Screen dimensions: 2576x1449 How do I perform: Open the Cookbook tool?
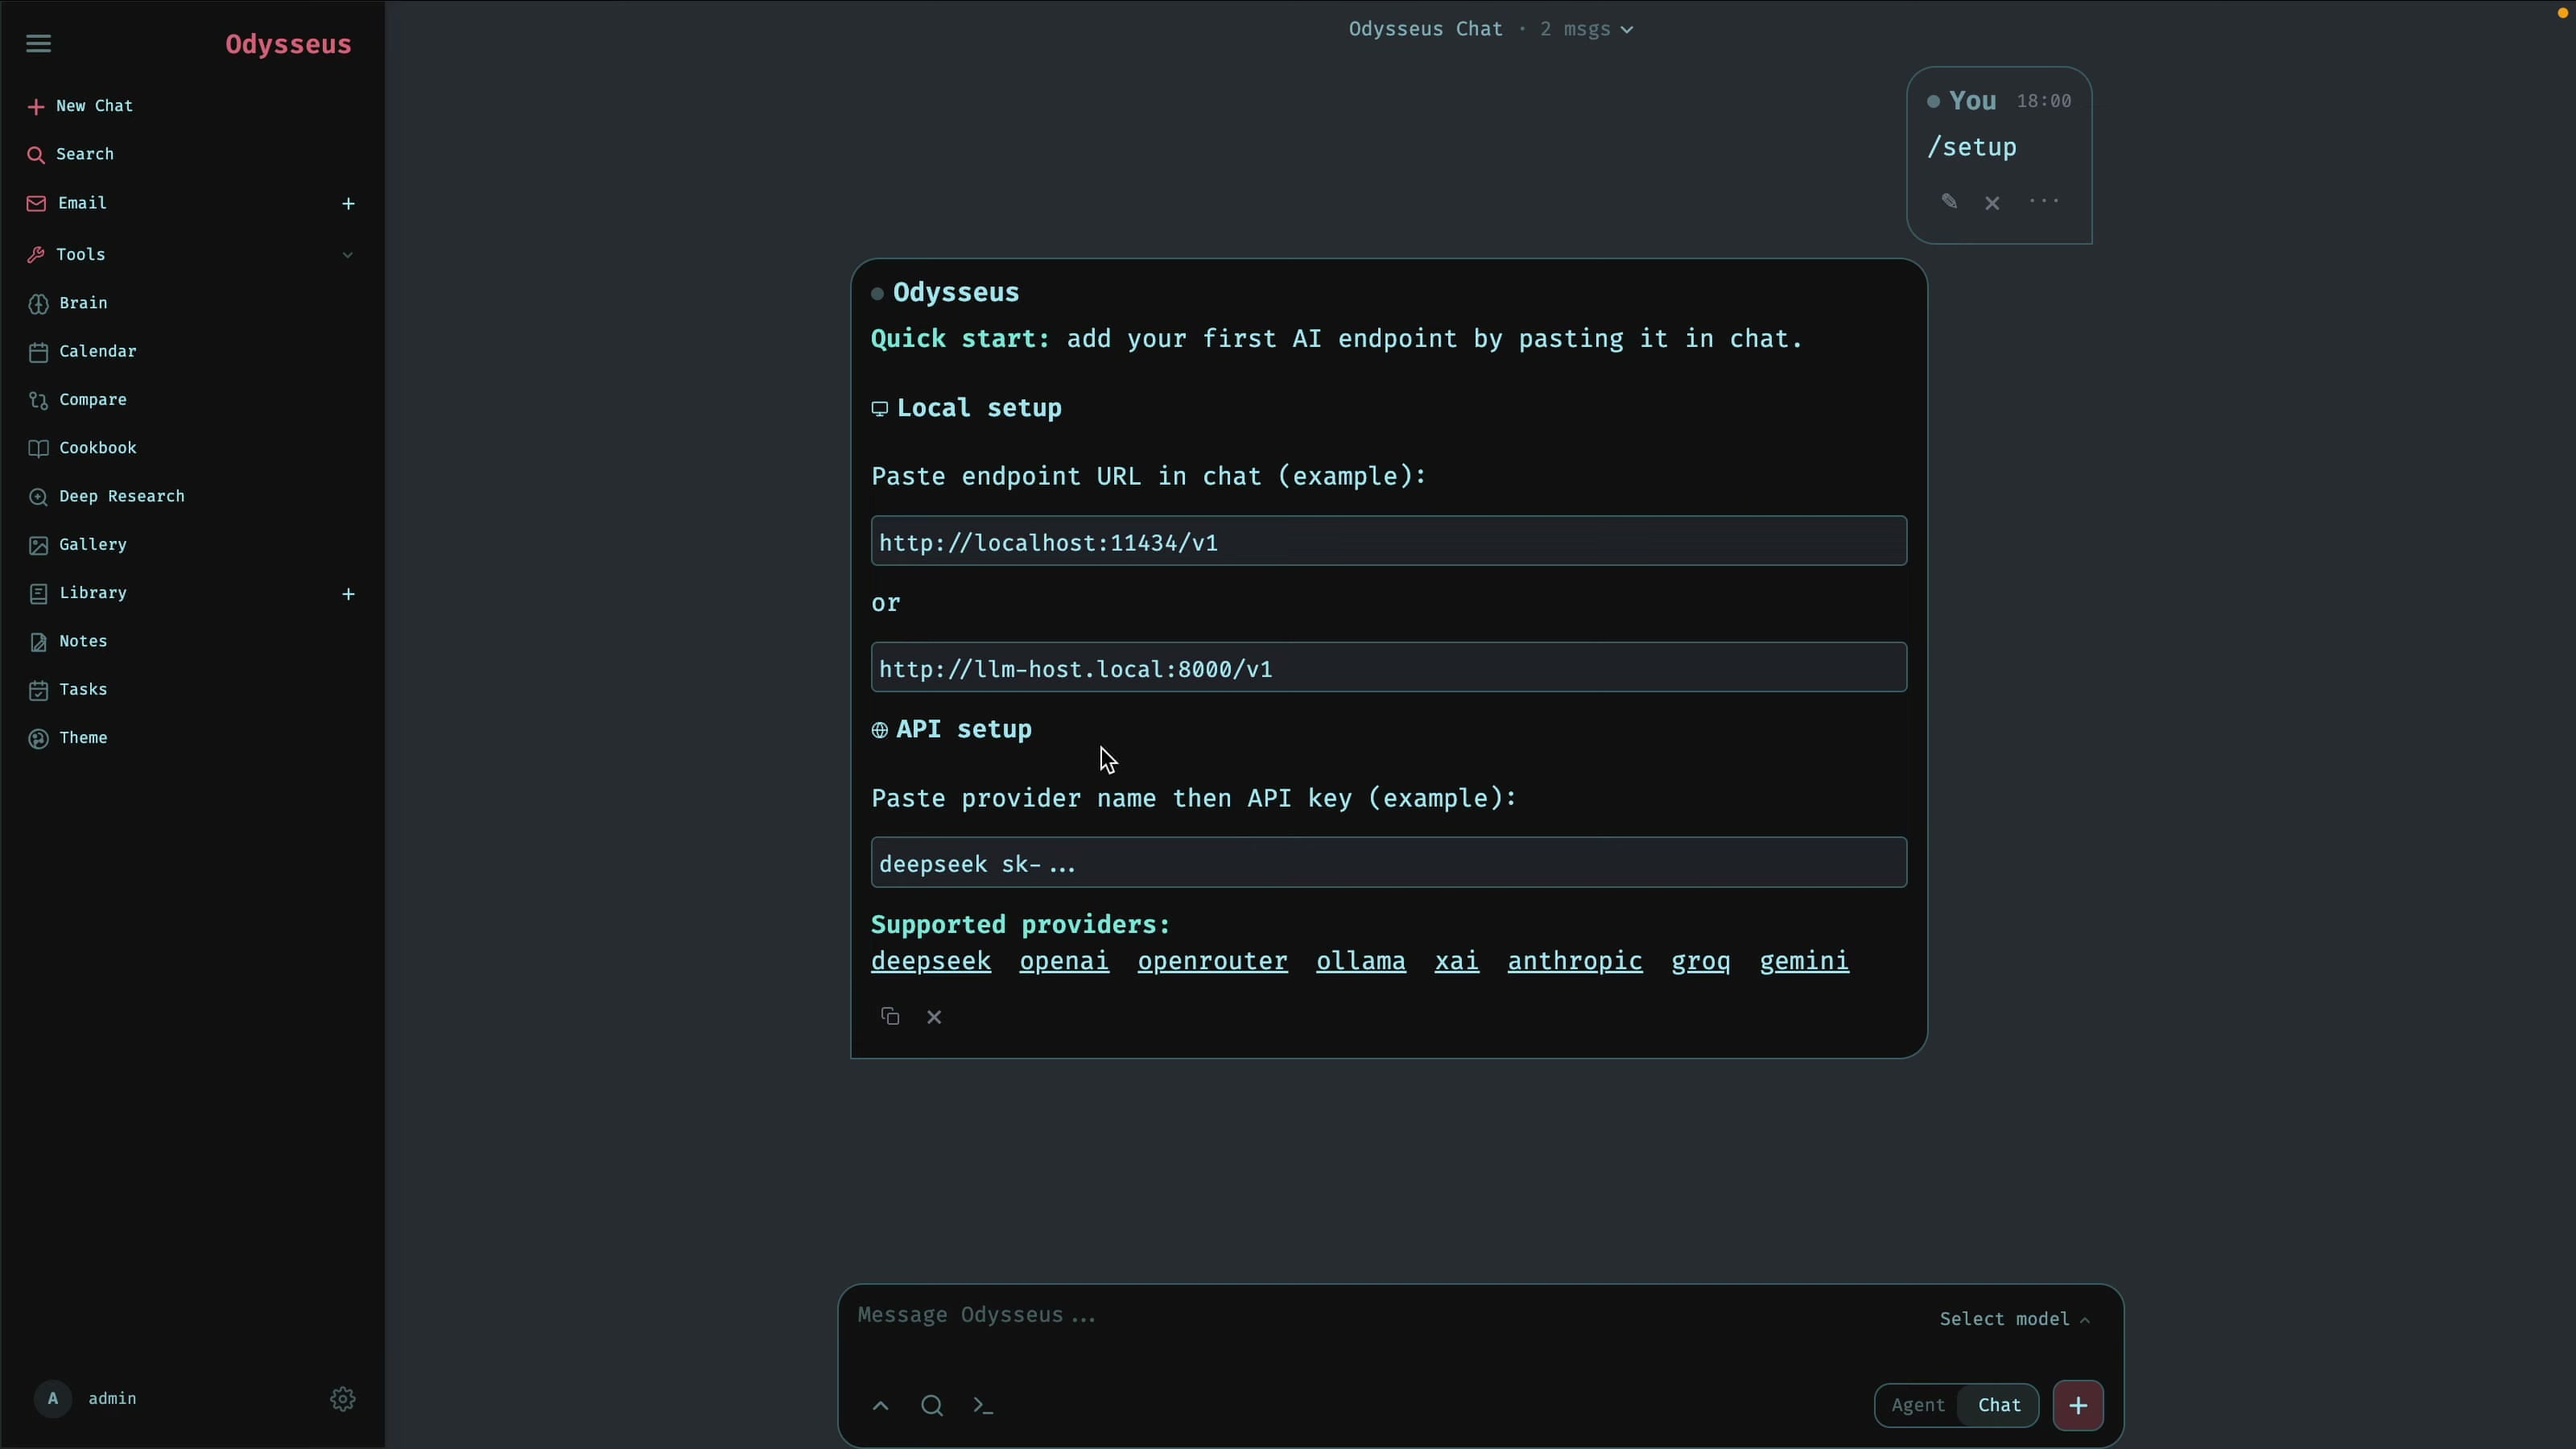click(83, 448)
